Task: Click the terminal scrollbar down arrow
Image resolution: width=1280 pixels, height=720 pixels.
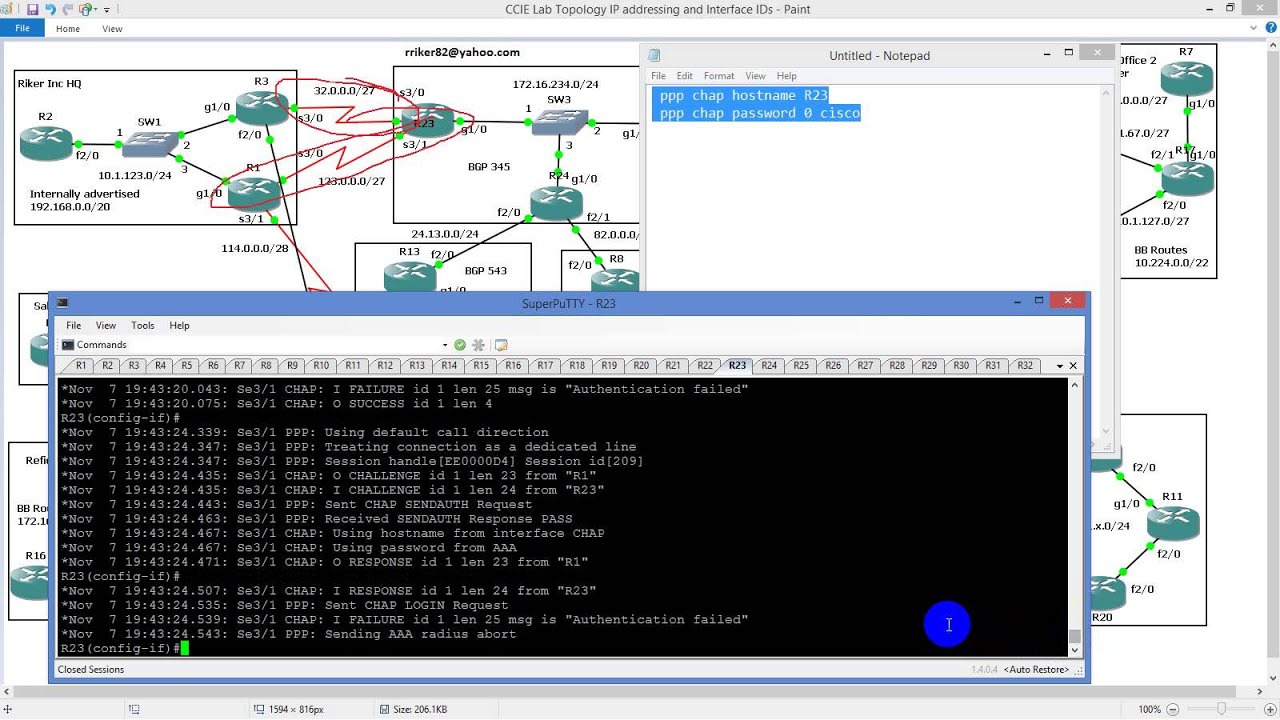Action: pyautogui.click(x=1075, y=650)
